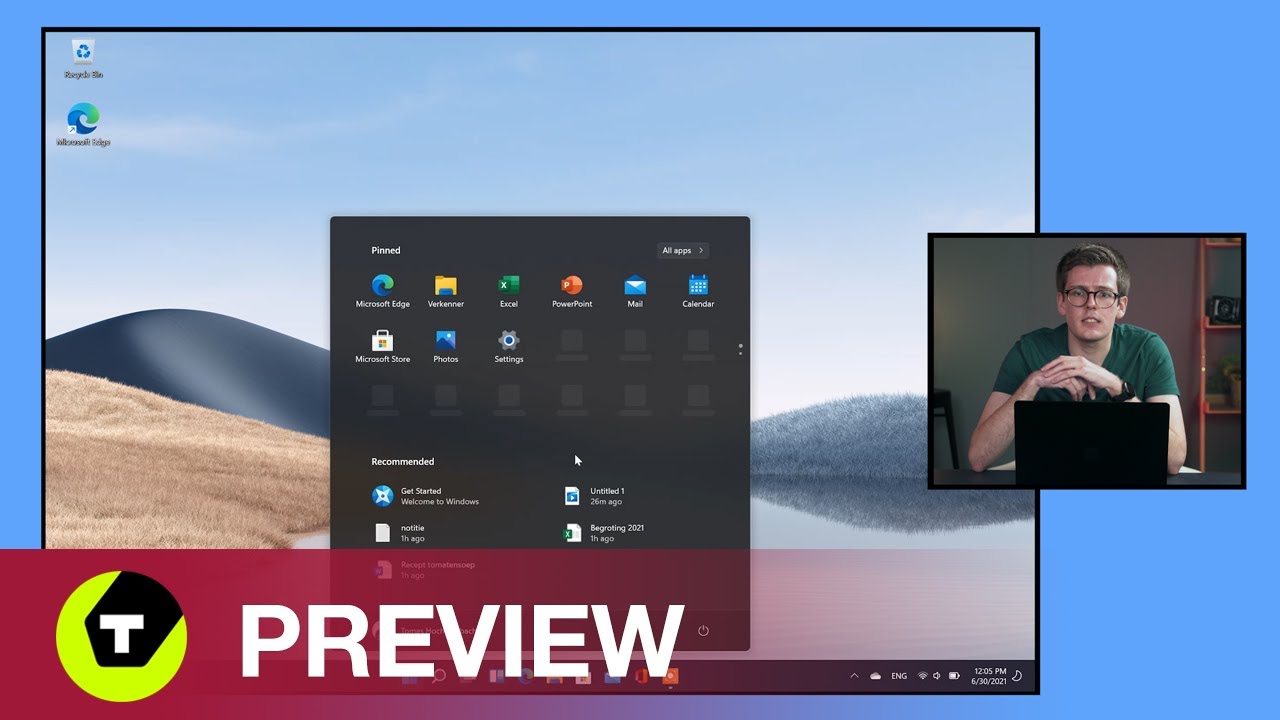Click the Office icon on the taskbar
This screenshot has height=720, width=1280.
coord(643,677)
